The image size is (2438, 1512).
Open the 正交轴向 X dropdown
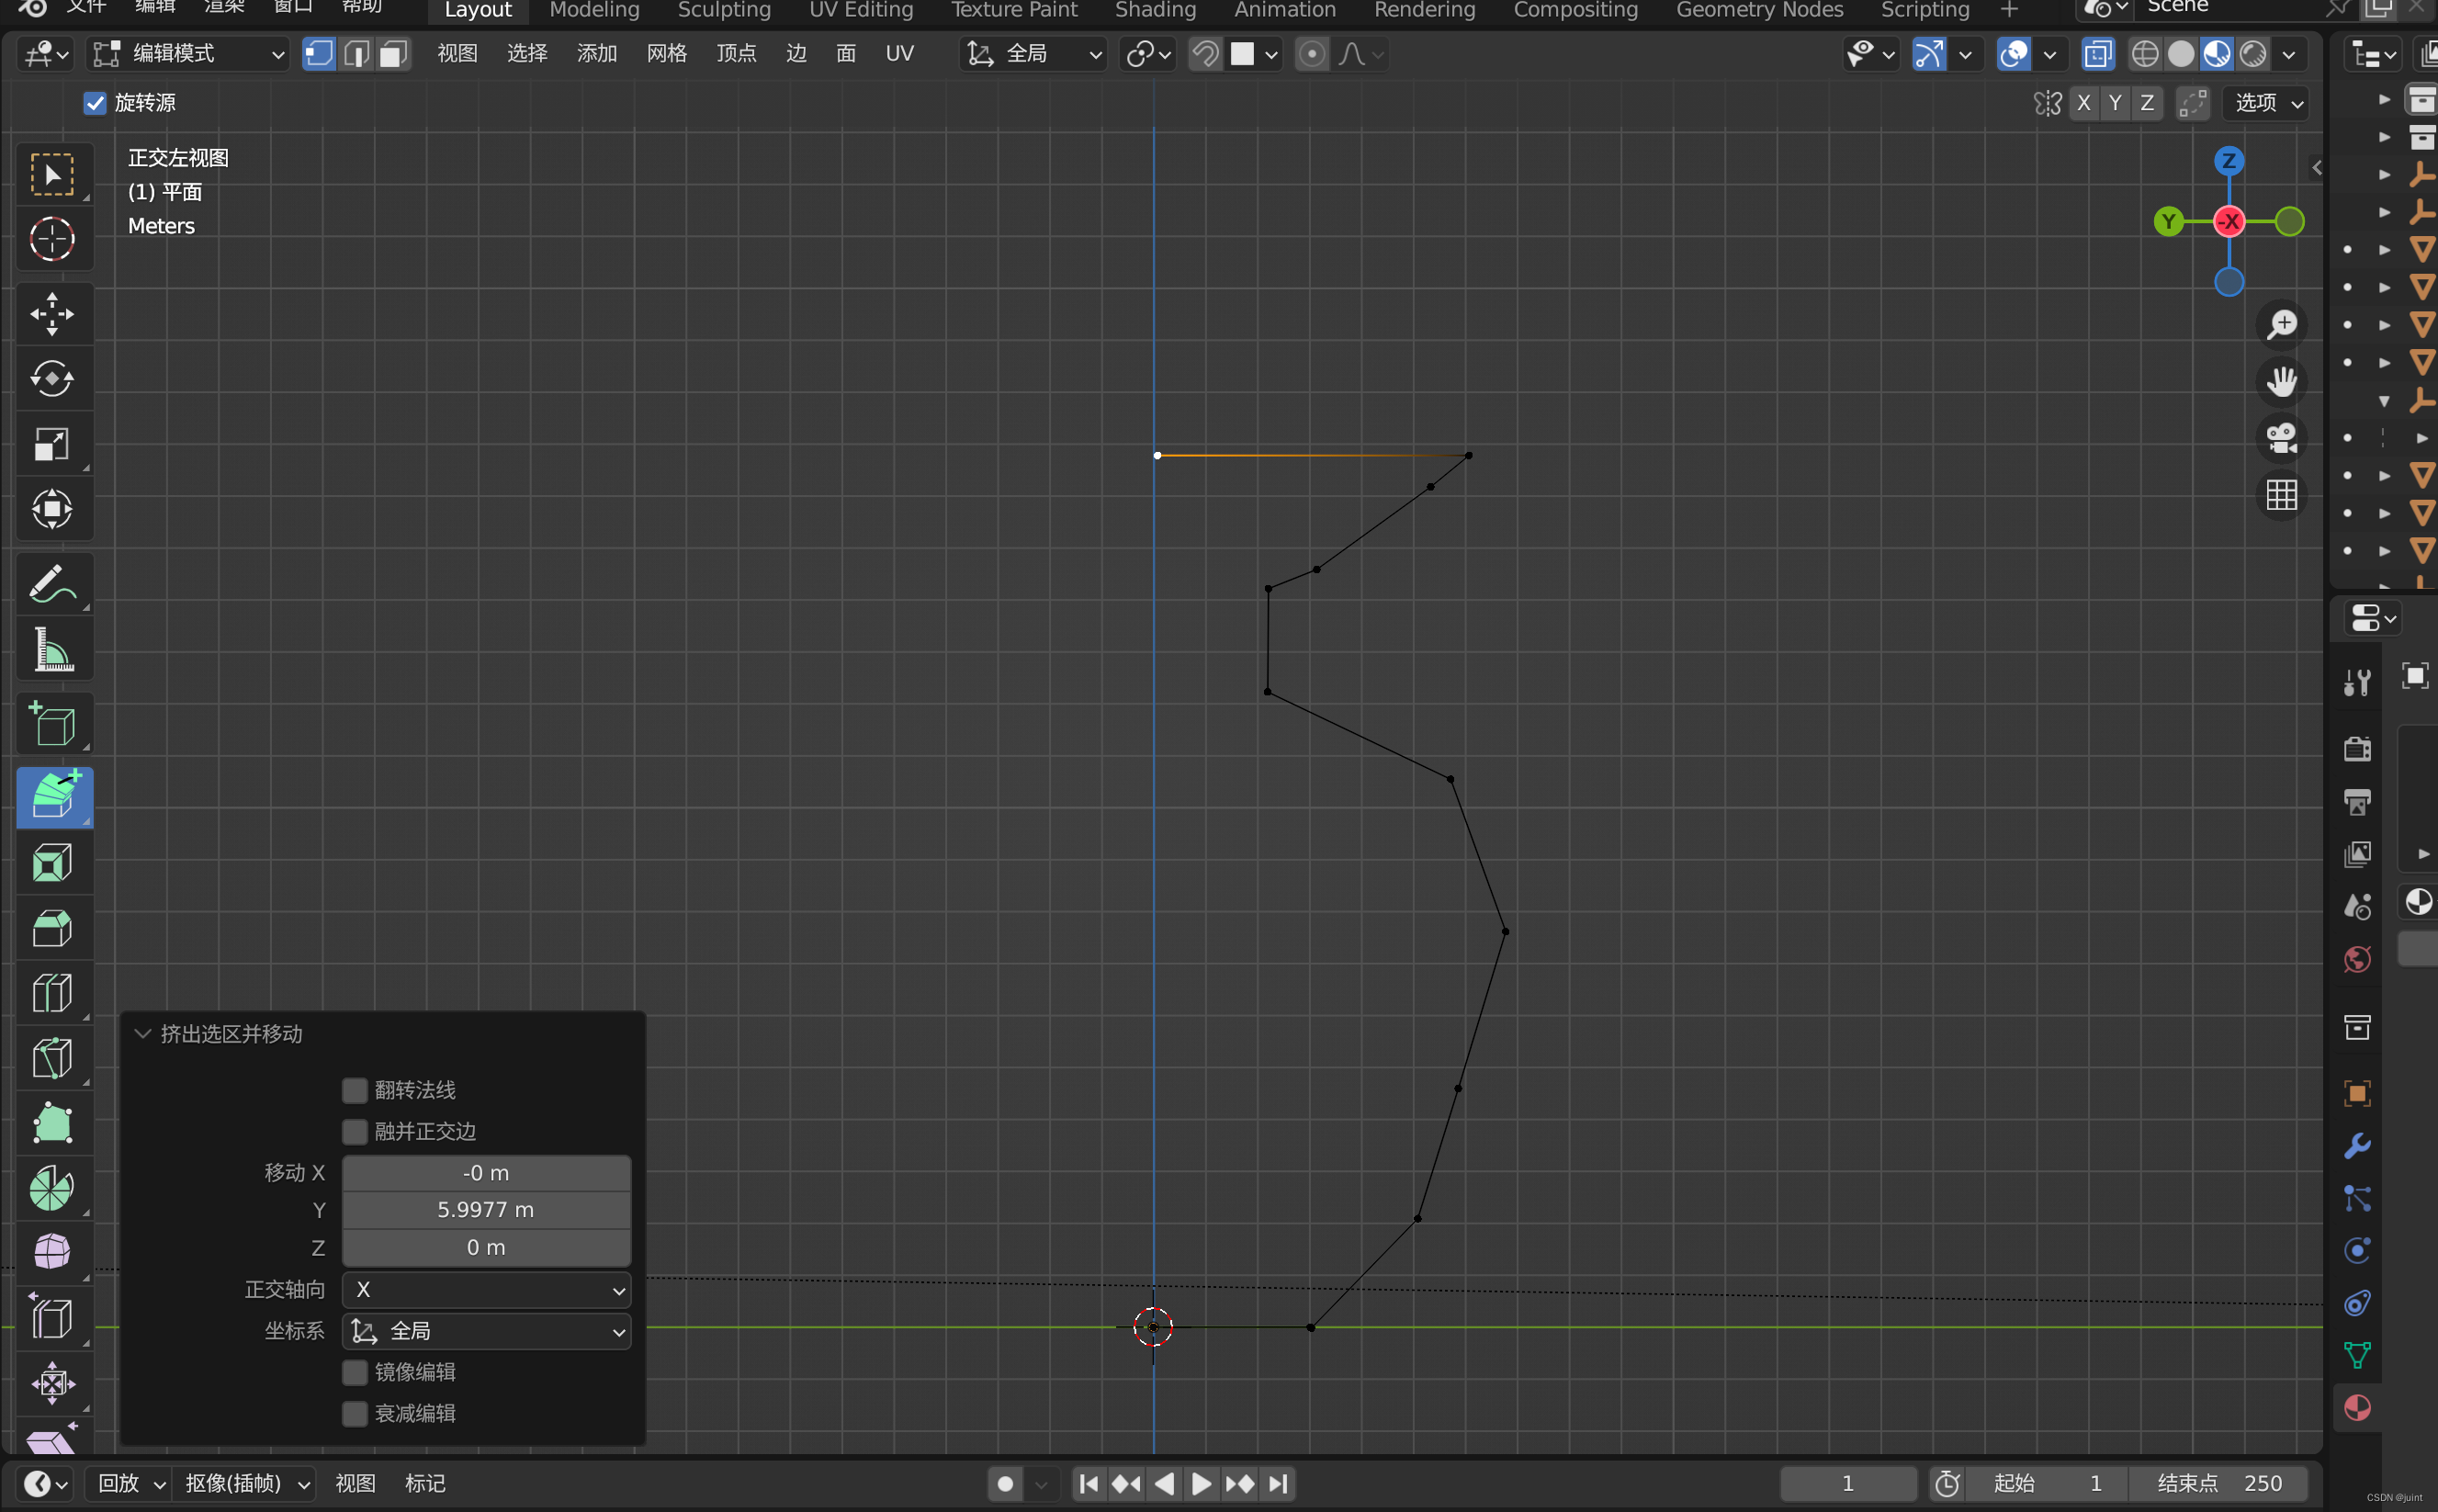coord(487,1290)
